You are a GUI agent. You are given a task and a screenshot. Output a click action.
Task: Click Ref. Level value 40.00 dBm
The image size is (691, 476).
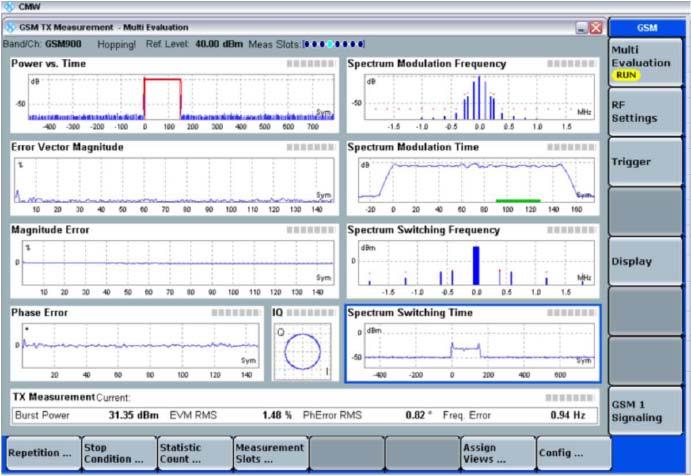[219, 45]
